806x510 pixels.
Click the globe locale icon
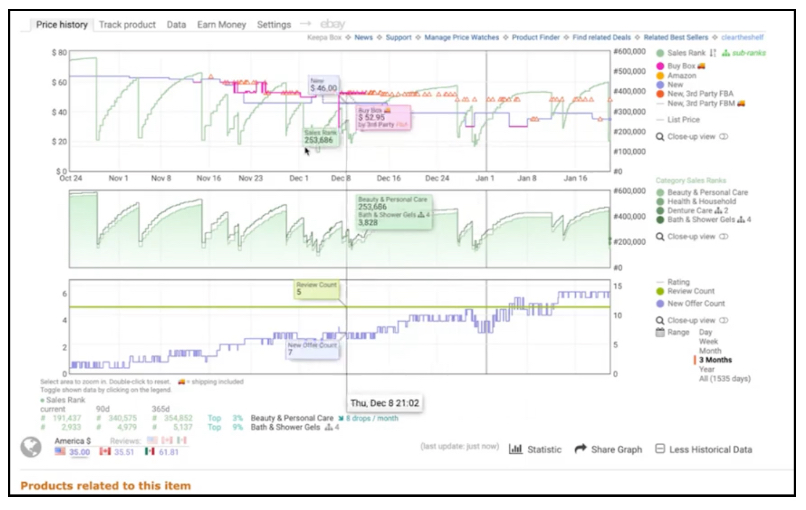(31, 447)
